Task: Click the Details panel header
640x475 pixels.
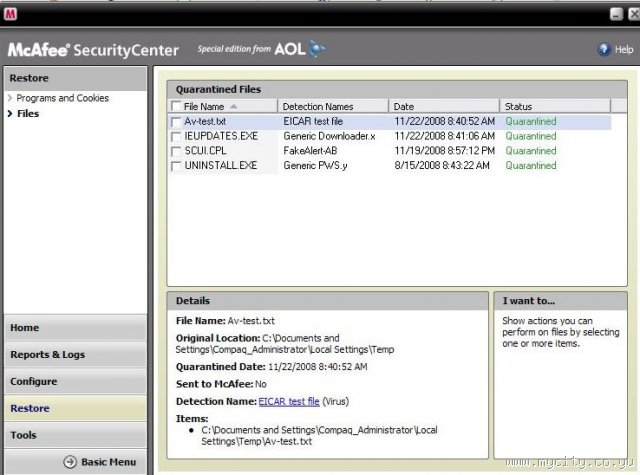Action: (327, 301)
